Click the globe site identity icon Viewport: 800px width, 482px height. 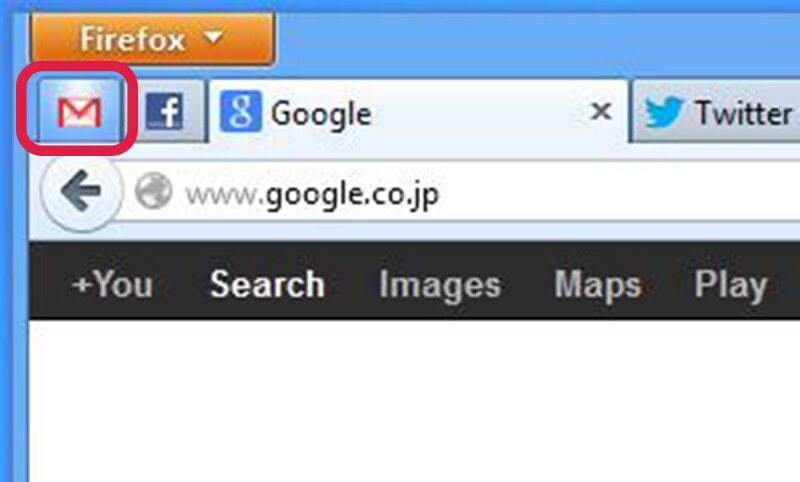click(154, 191)
